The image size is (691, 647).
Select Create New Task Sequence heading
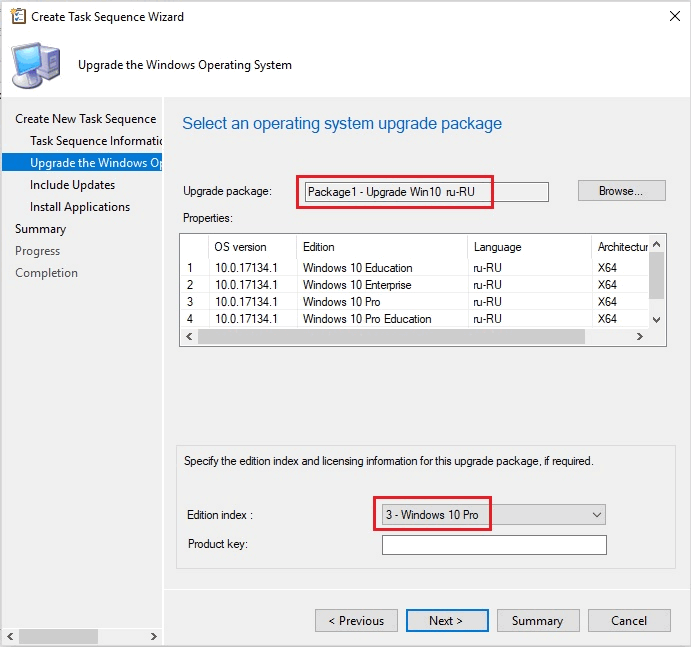point(85,119)
